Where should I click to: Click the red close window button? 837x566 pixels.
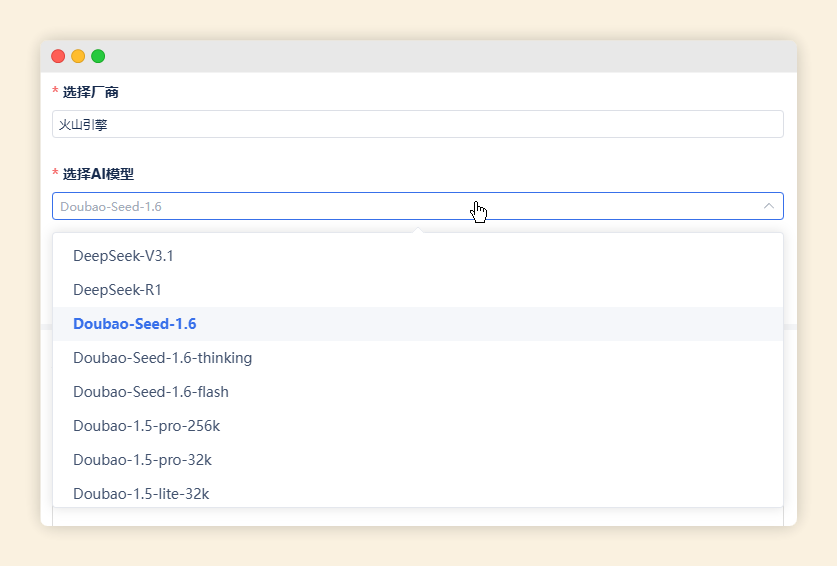click(x=58, y=56)
